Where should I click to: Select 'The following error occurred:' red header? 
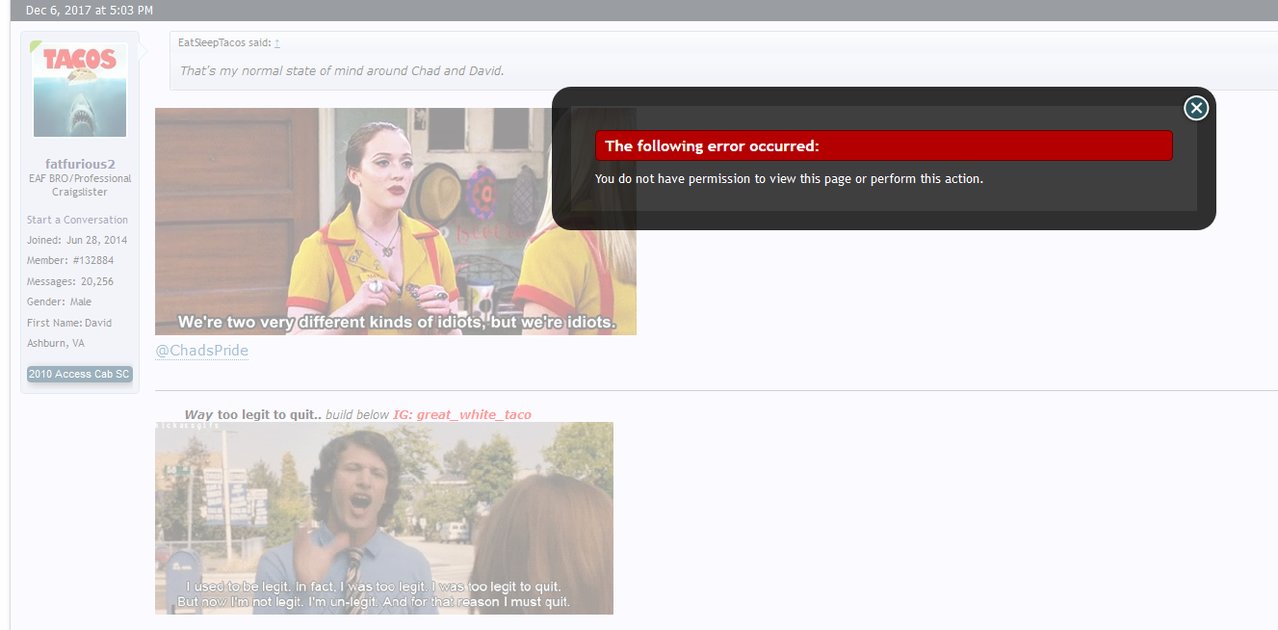tap(883, 146)
